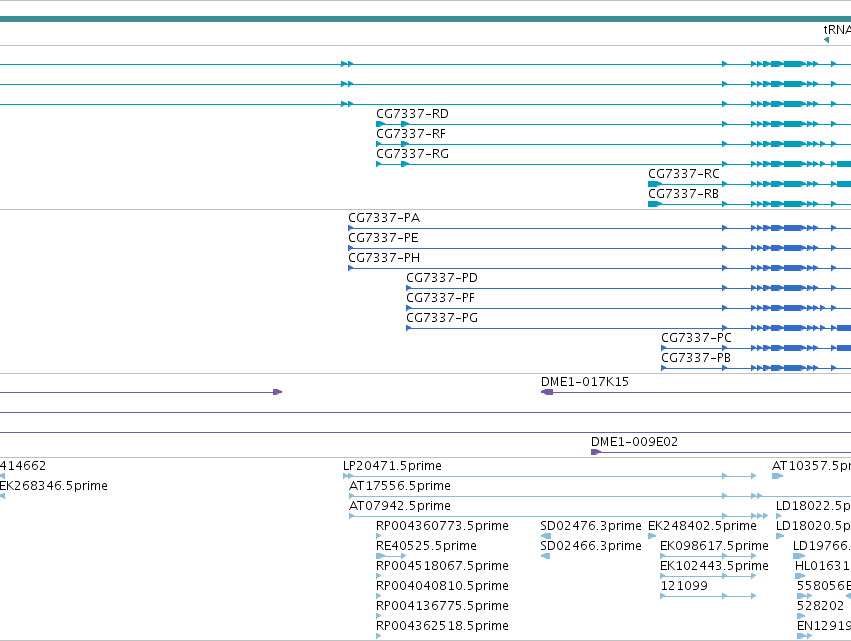This screenshot has width=851, height=641.
Task: Select the CG7337-PB protein label
Action: [x=696, y=358]
